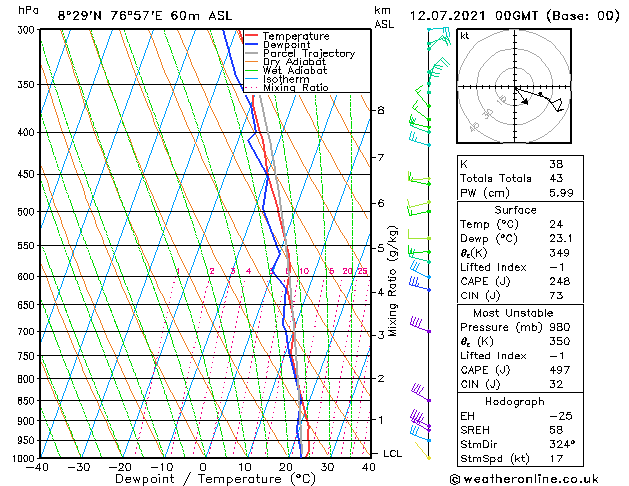Click the SREH value 58
The width and height of the screenshot is (629, 486).
point(556,430)
